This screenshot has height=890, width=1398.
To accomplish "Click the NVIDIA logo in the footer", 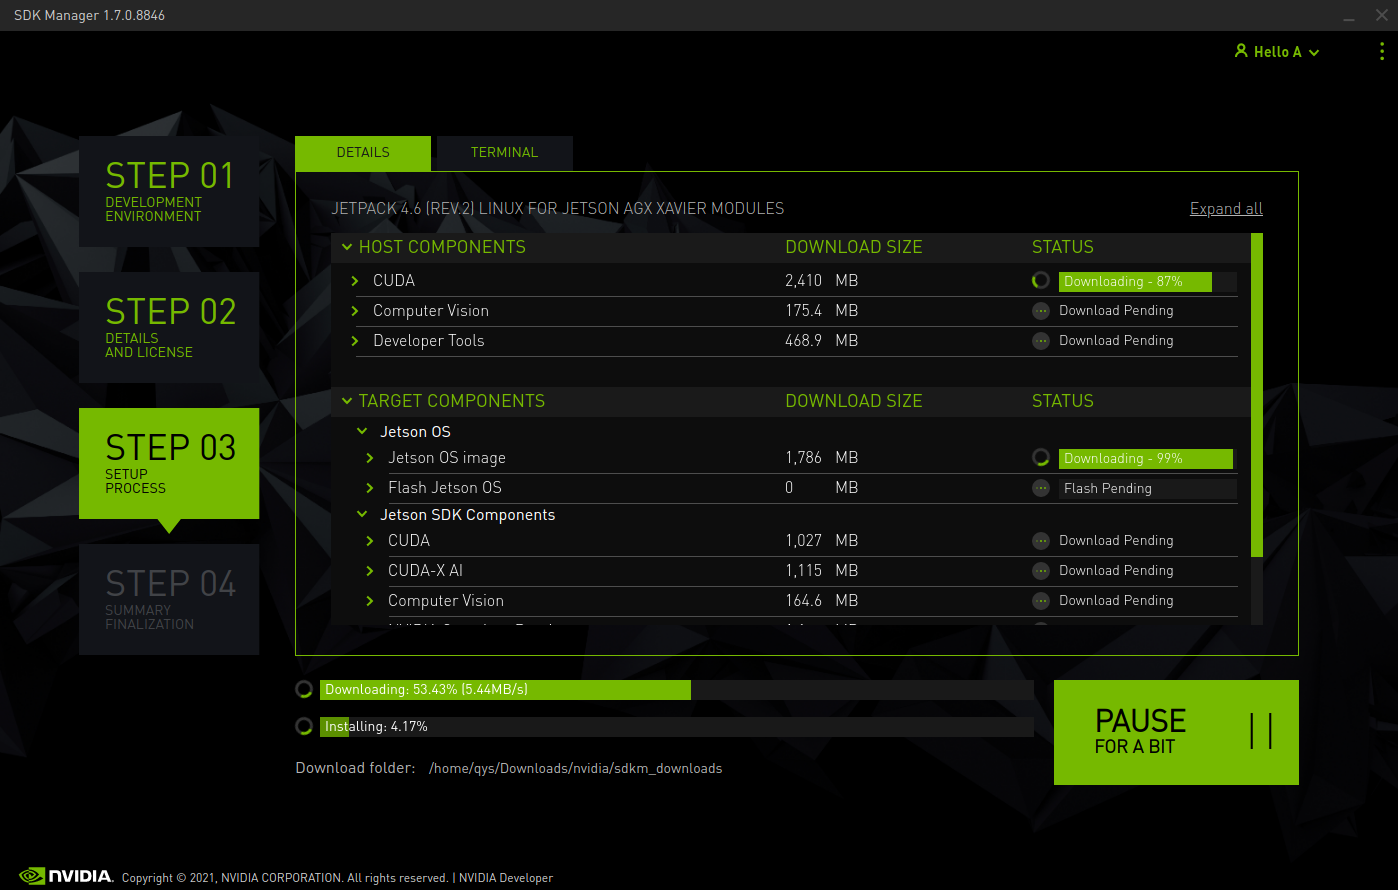I will pos(66,876).
